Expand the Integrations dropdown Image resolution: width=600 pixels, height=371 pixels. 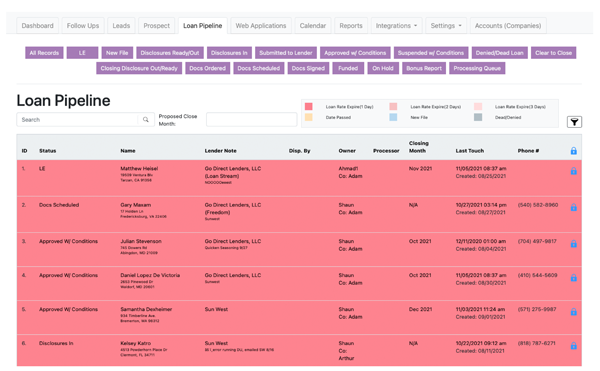point(396,26)
